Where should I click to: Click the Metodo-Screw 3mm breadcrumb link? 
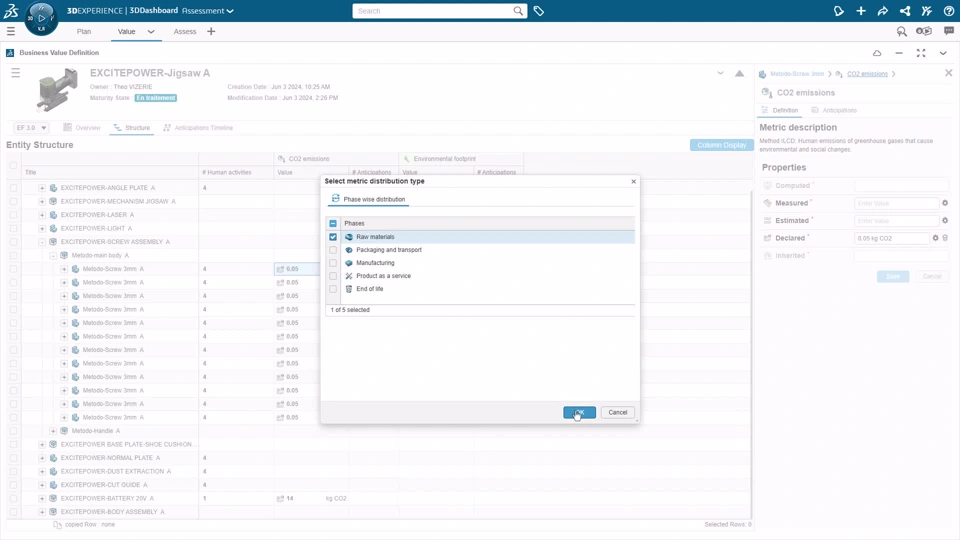(x=797, y=74)
